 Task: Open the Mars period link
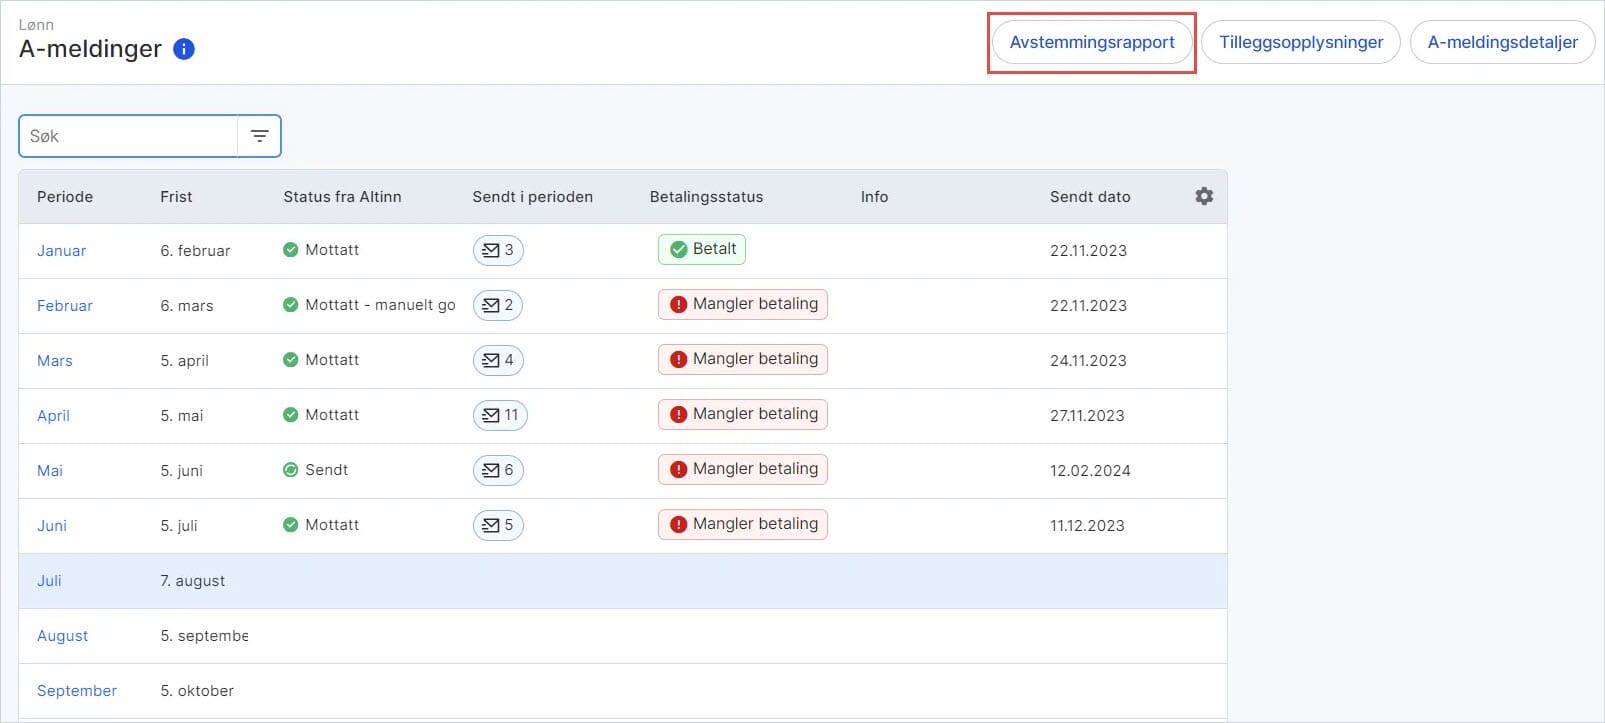pyautogui.click(x=55, y=361)
